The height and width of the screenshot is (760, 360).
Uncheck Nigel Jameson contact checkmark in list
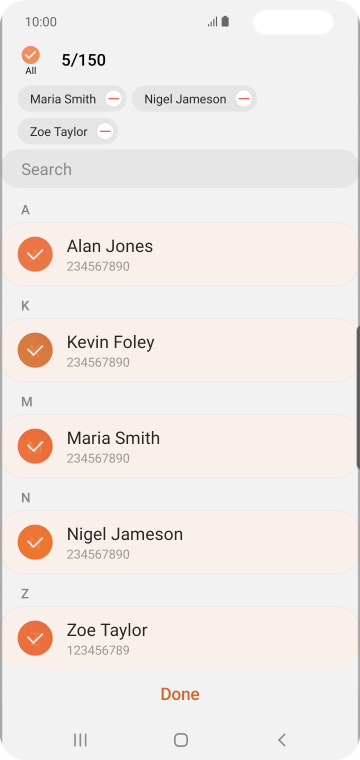coord(35,542)
